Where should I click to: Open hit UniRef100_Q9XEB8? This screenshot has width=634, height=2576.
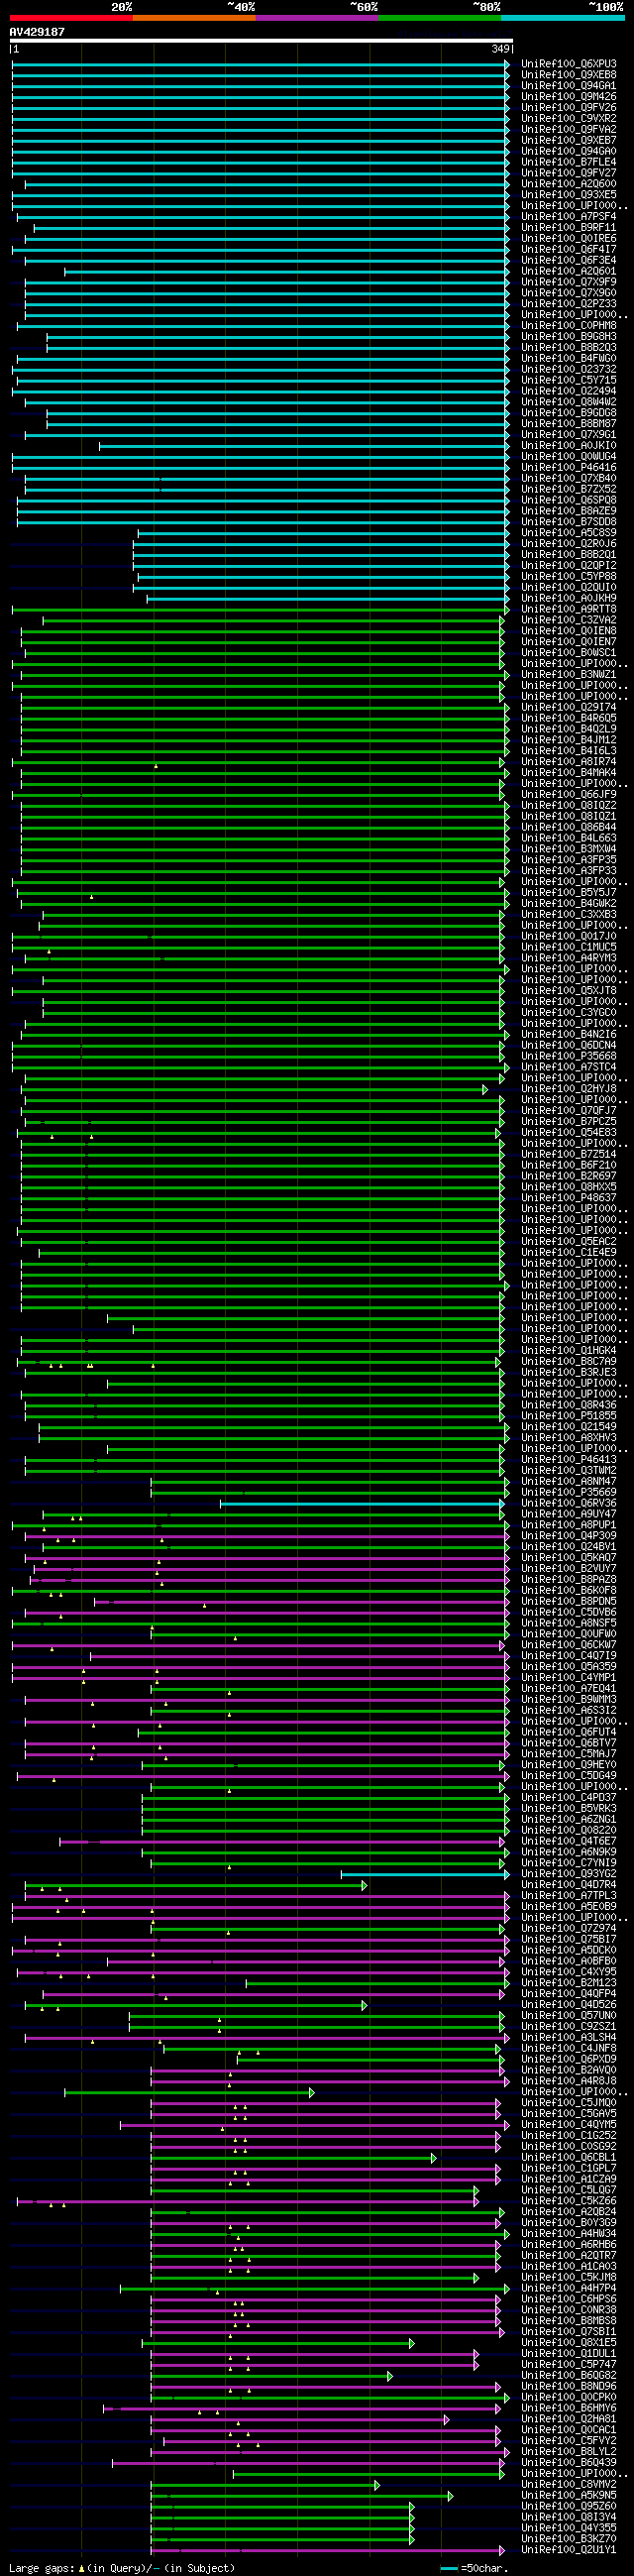569,75
